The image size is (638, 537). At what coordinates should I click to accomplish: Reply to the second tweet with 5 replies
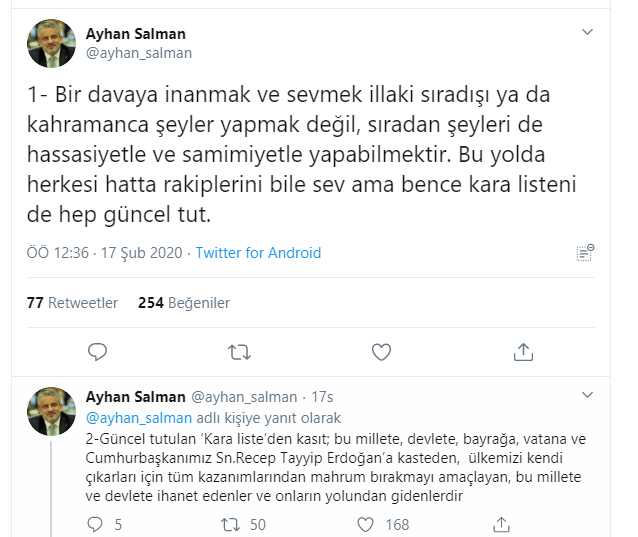(x=97, y=524)
